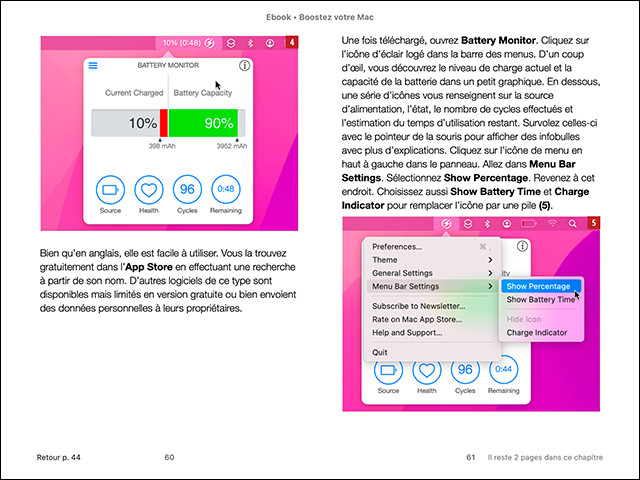Click the Wi-Fi icon in right menu bar
This screenshot has height=480, width=640.
(x=551, y=224)
